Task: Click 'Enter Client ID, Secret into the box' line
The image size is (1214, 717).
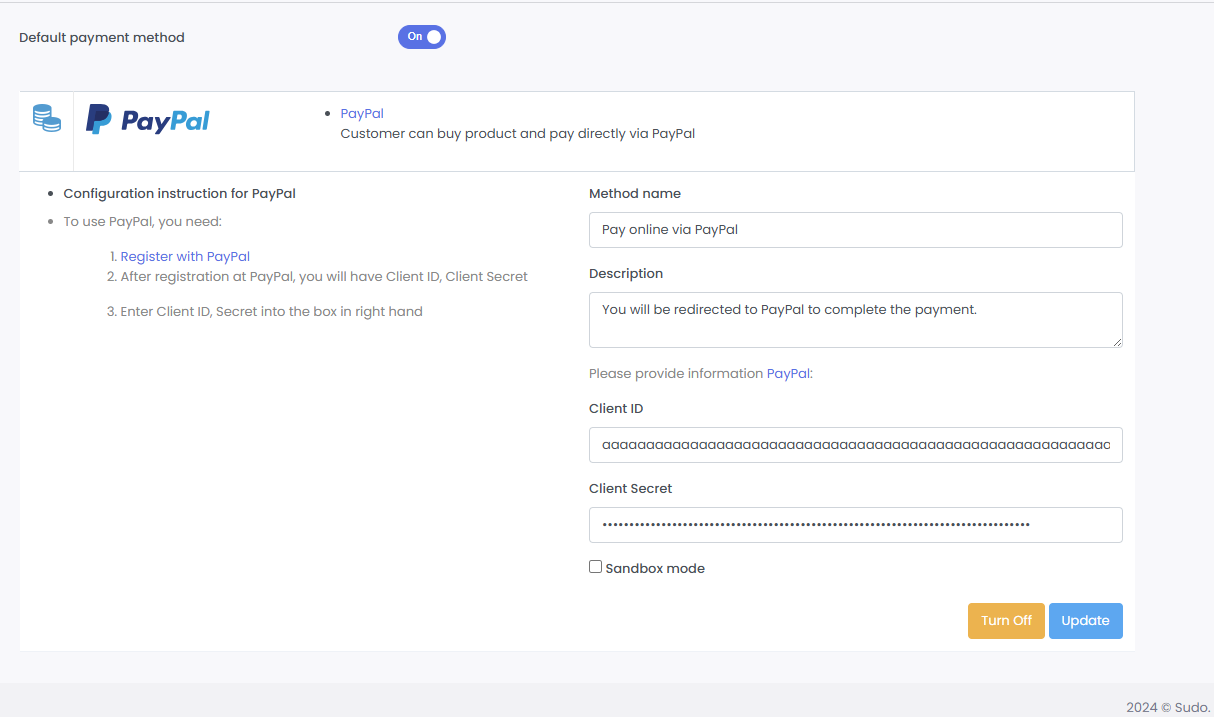Action: point(271,312)
